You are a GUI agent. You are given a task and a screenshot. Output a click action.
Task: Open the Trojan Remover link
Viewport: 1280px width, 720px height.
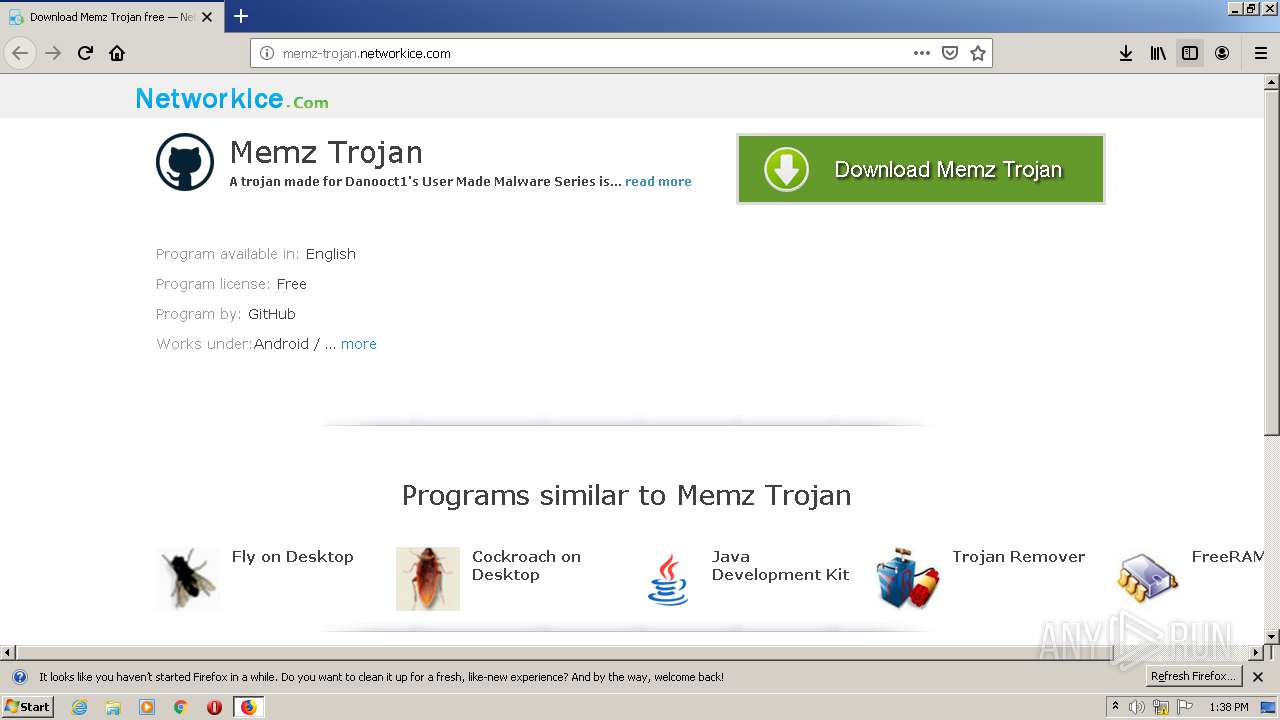(x=1018, y=557)
